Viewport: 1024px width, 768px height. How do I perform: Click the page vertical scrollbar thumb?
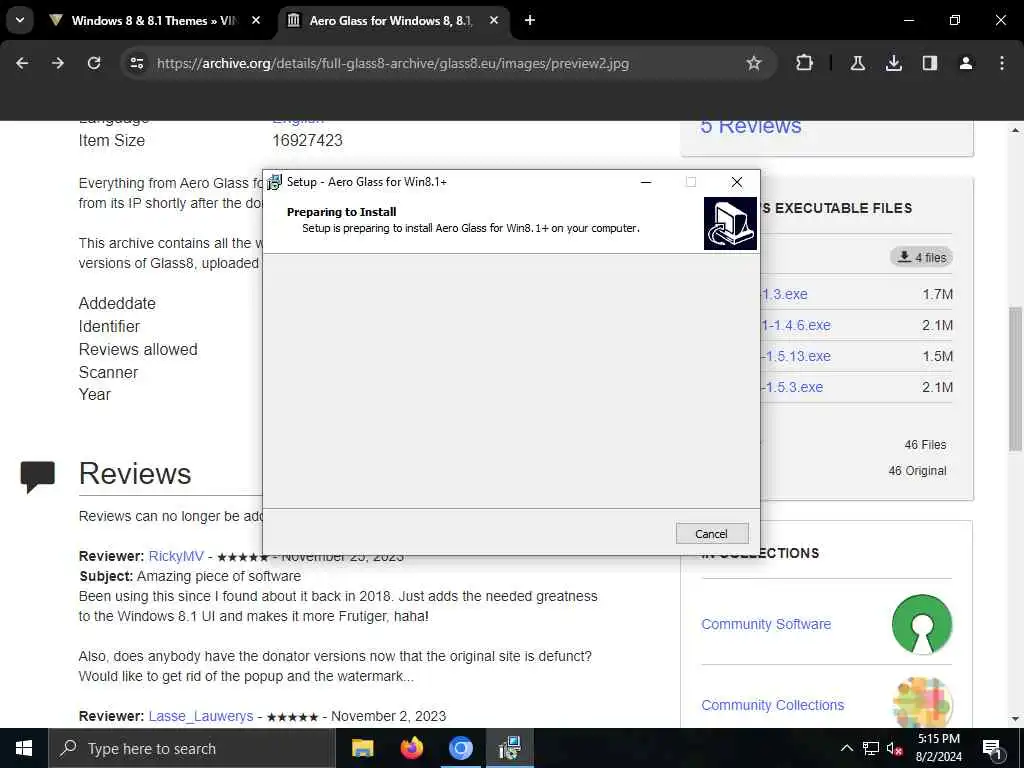coord(1015,379)
